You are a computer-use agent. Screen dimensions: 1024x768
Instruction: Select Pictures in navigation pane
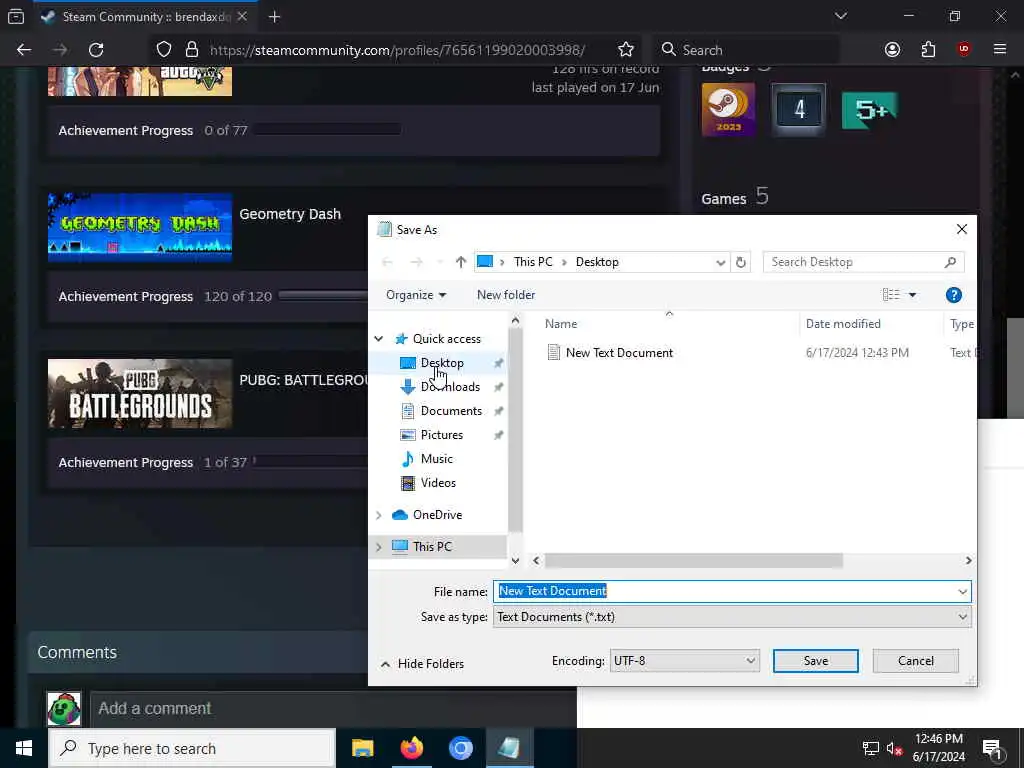(x=441, y=435)
